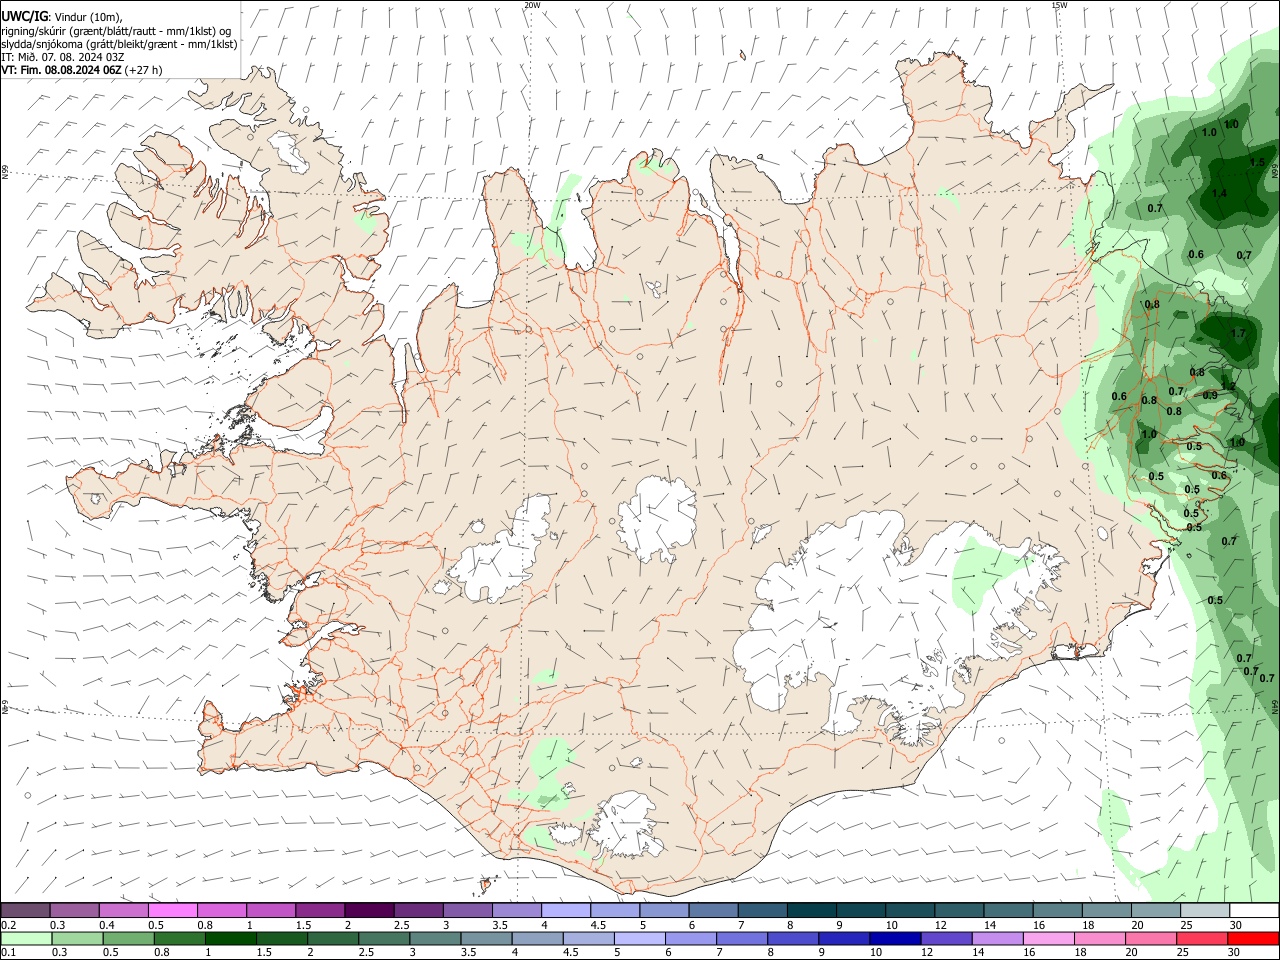The height and width of the screenshot is (960, 1280).
Task: Click the 30 label under the lower legend row
Action: click(1233, 952)
